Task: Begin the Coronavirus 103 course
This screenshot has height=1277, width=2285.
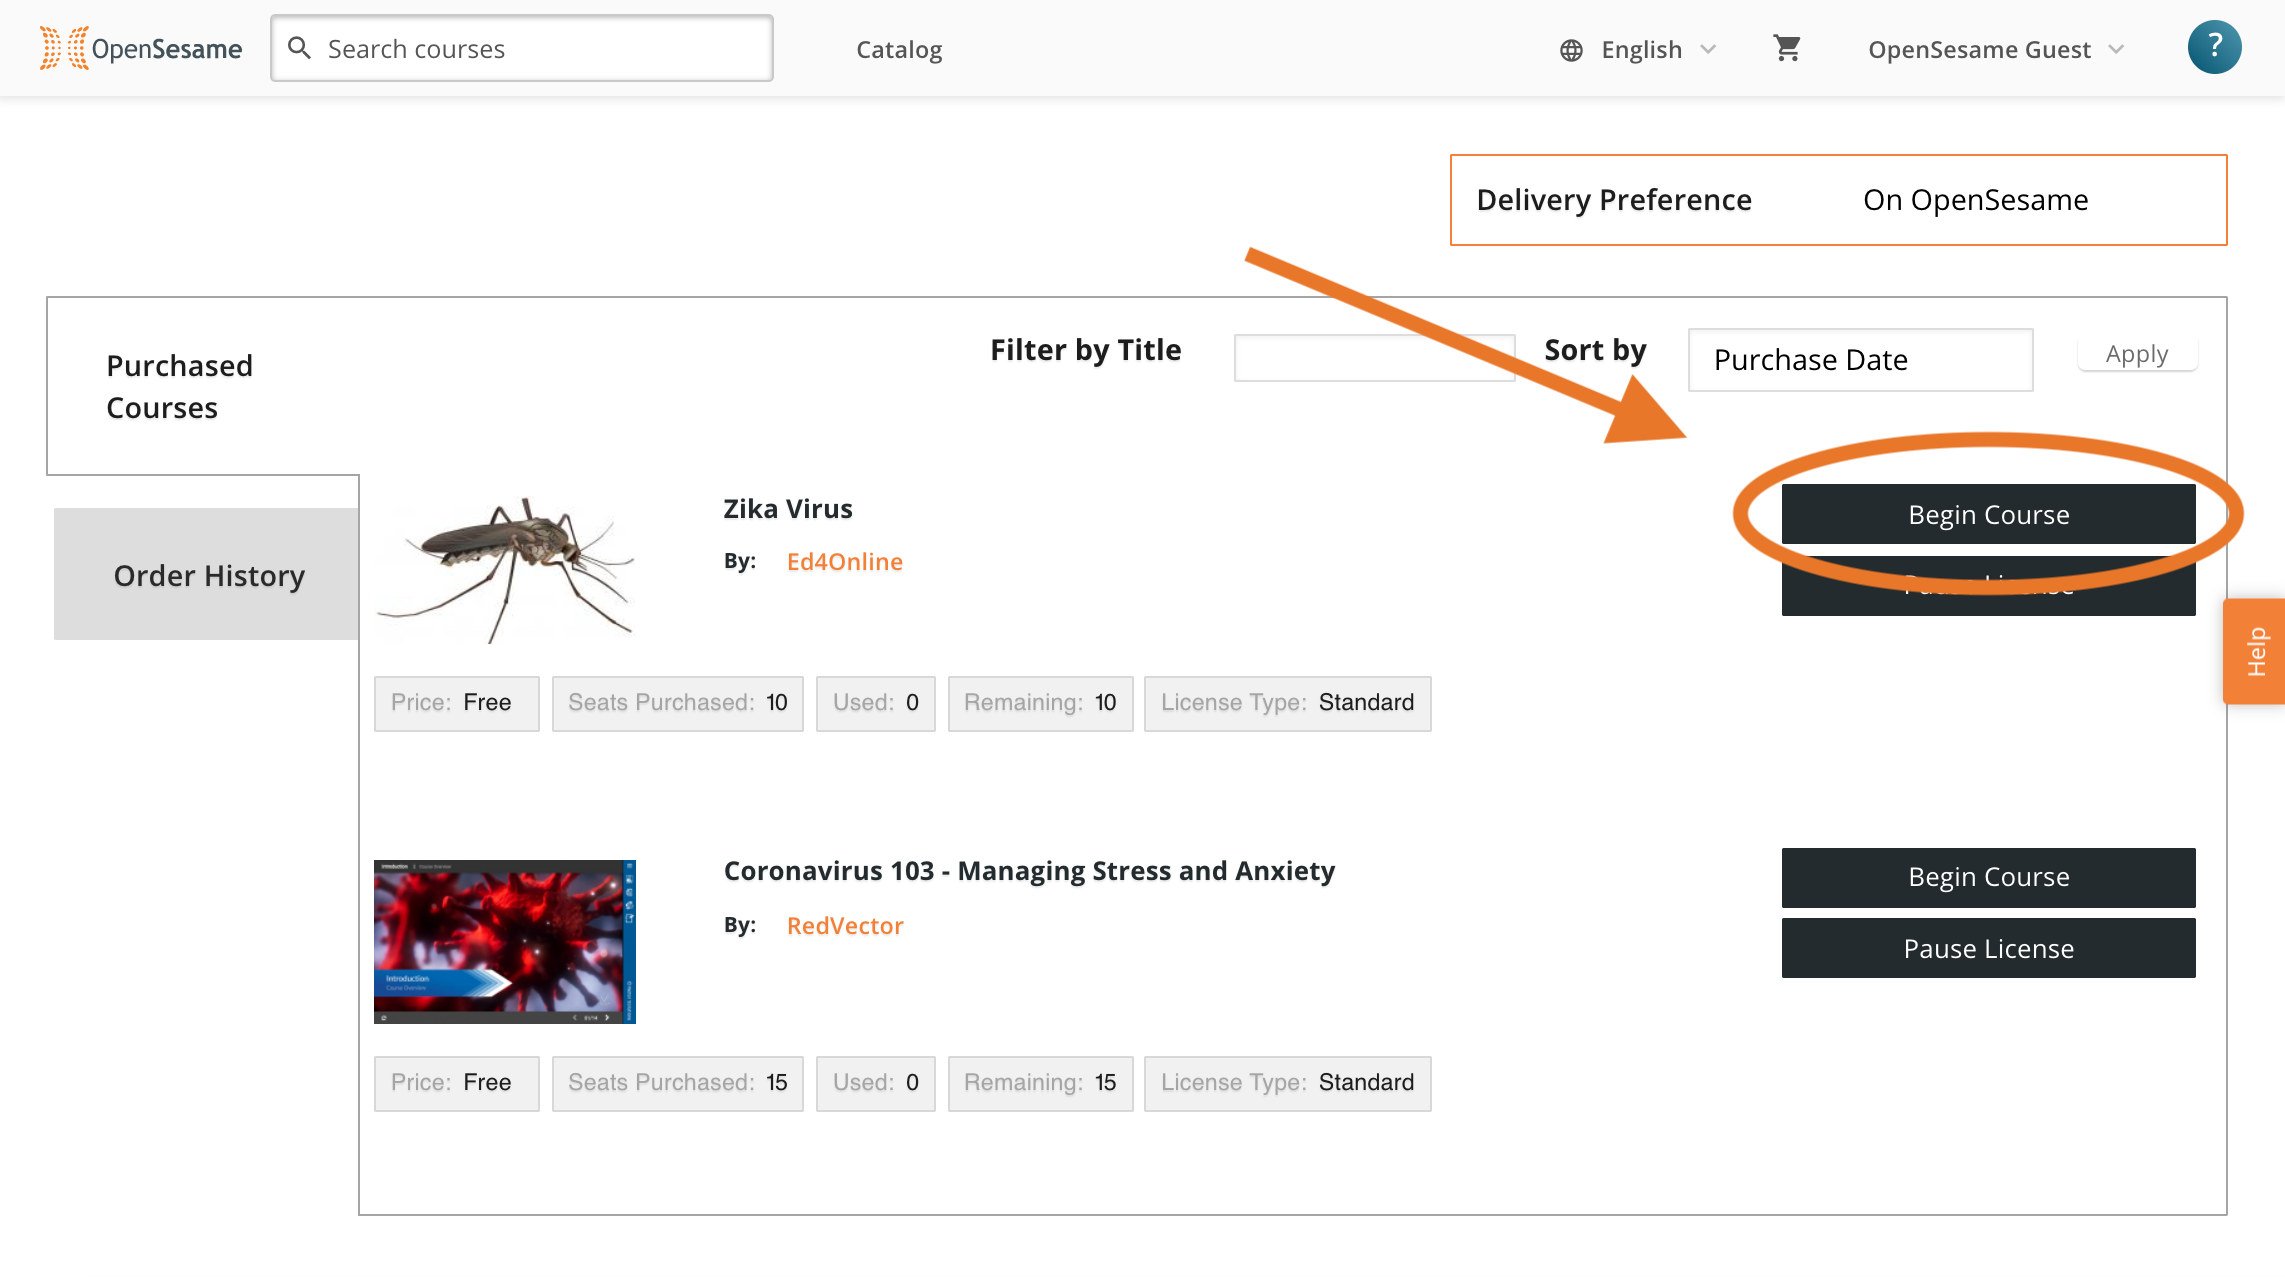Action: click(1988, 877)
